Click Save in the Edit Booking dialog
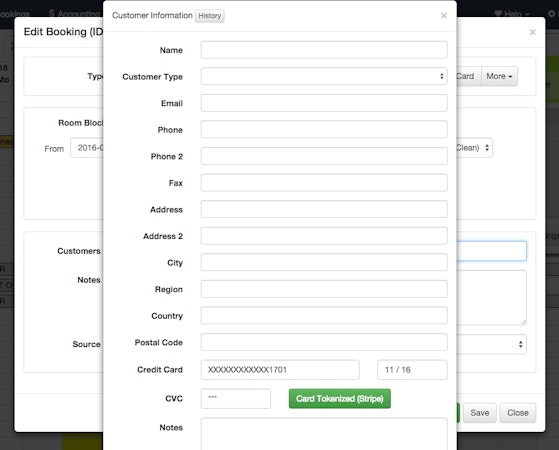 [479, 413]
